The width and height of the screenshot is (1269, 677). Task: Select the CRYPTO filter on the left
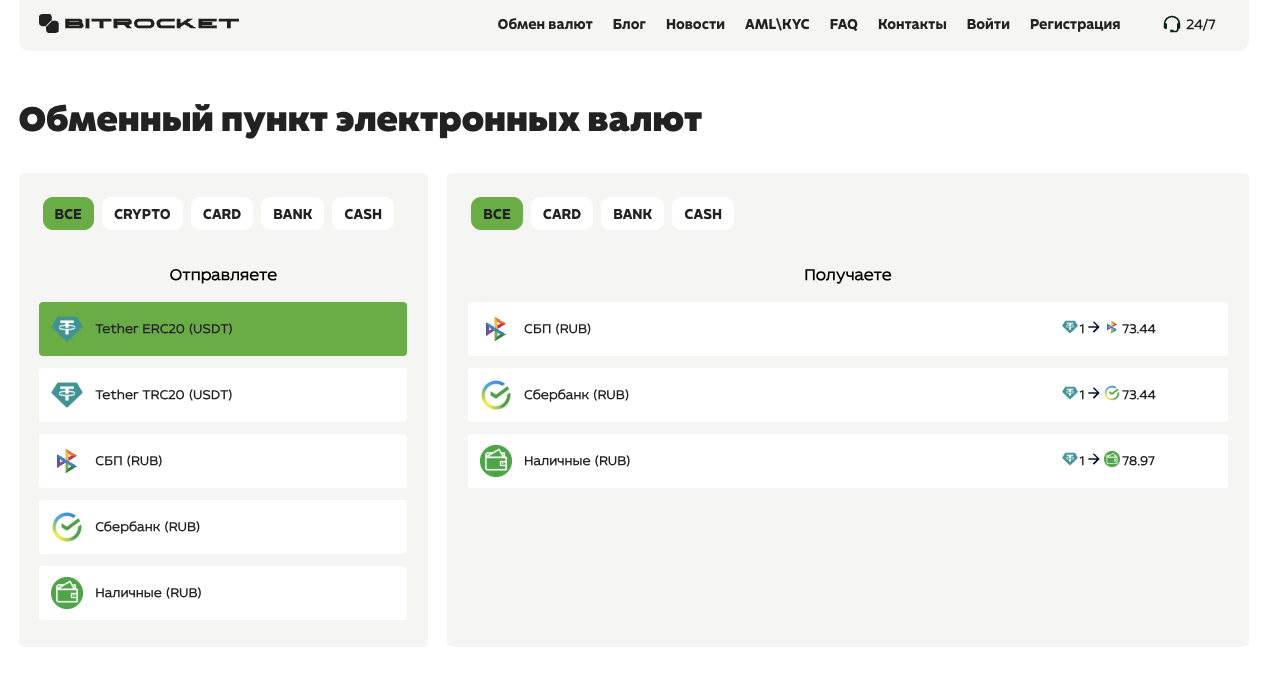142,213
